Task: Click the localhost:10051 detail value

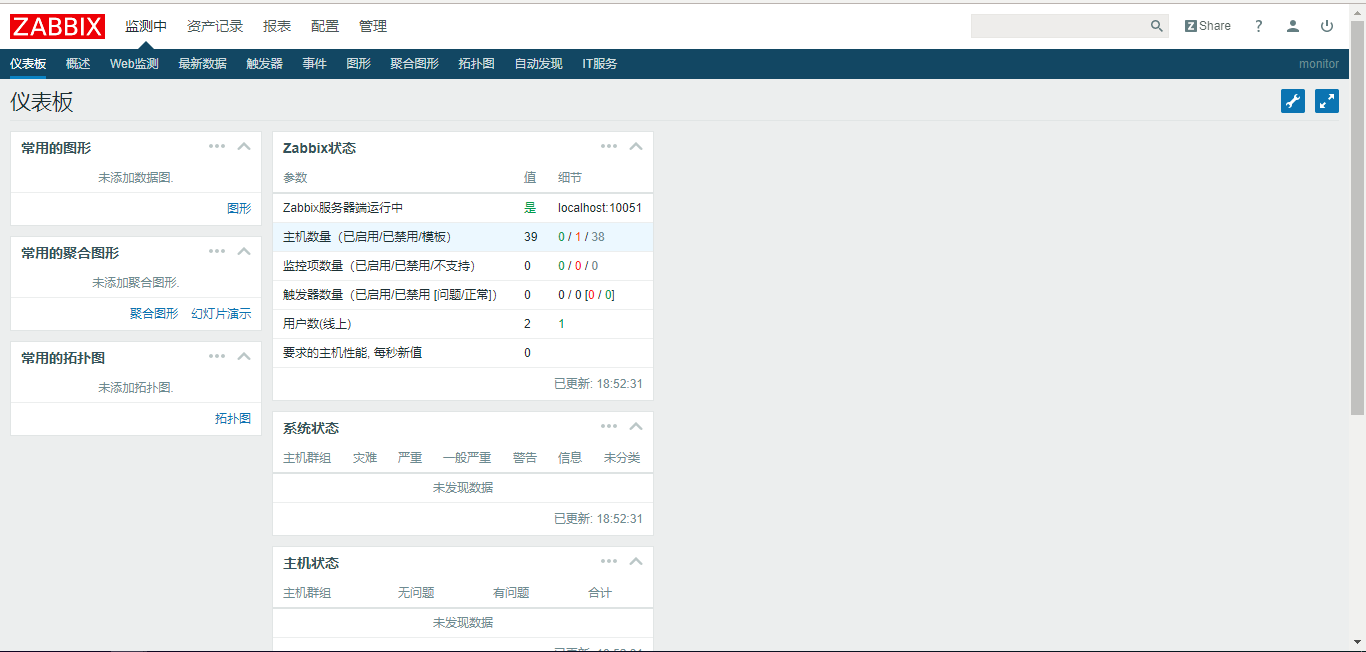Action: [600, 208]
